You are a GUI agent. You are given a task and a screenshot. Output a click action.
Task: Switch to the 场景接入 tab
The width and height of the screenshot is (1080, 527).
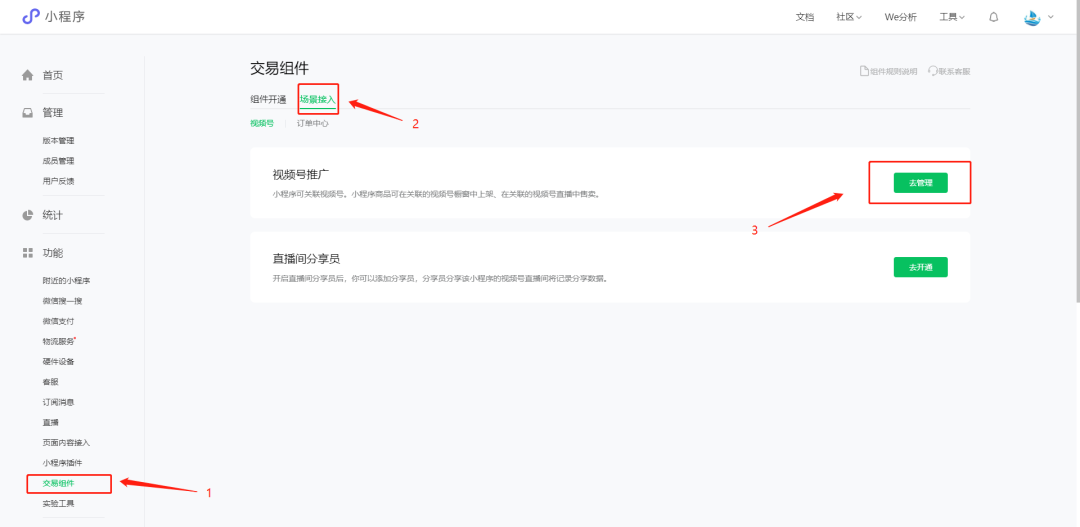pyautogui.click(x=317, y=99)
